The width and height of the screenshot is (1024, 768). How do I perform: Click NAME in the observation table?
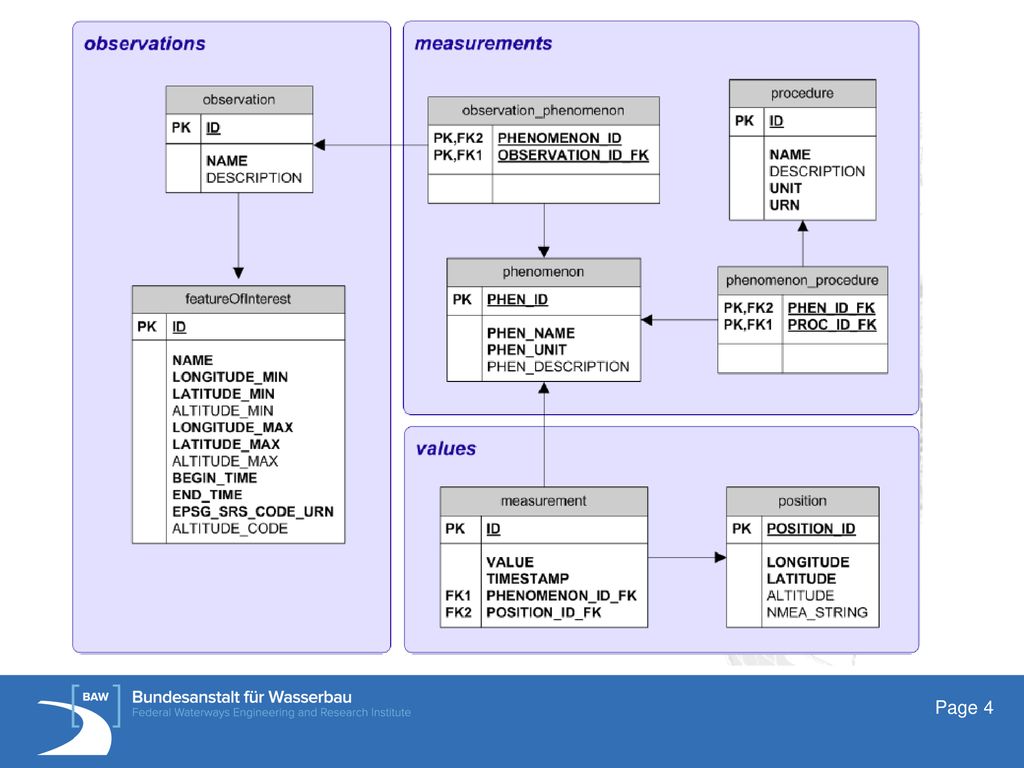click(227, 161)
